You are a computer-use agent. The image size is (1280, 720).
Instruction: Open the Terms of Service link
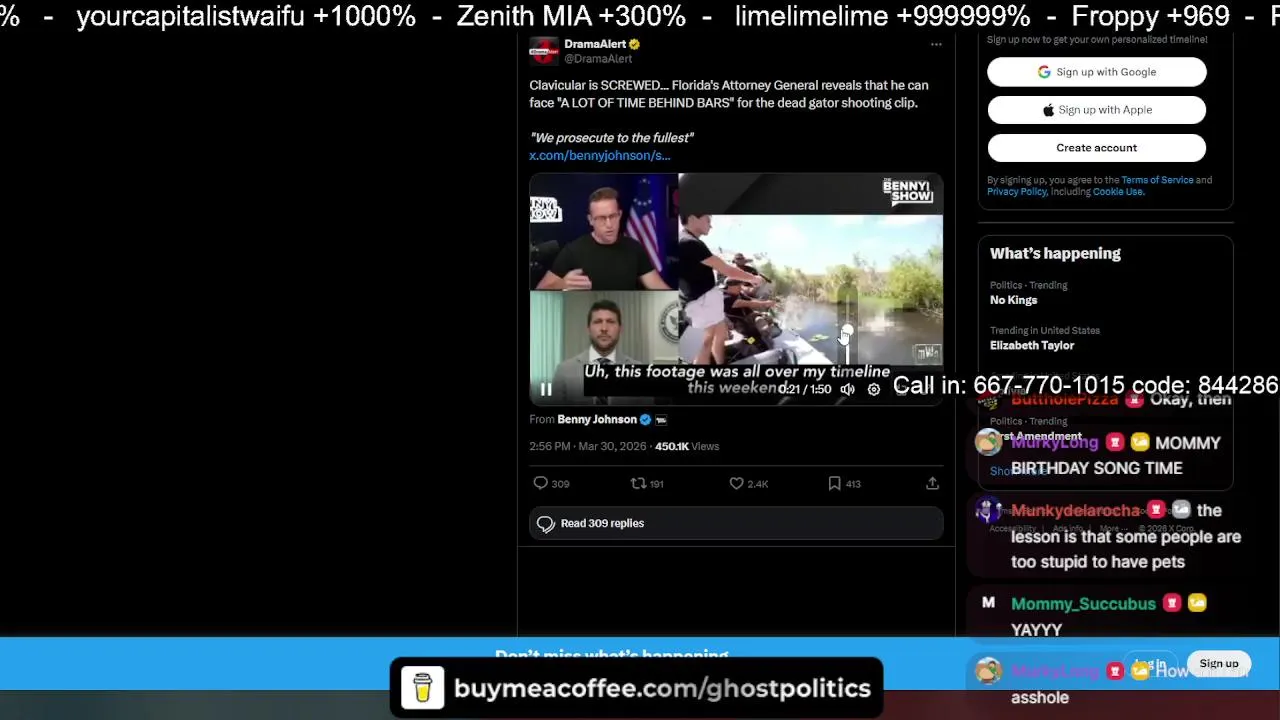1157,180
